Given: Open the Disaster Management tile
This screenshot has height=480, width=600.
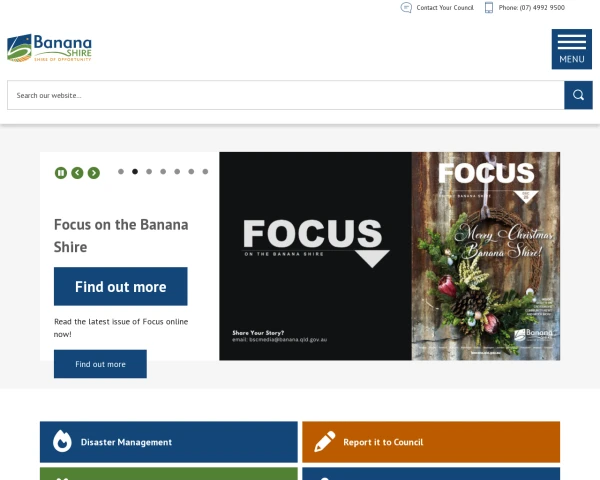Looking at the screenshot, I should tap(169, 442).
